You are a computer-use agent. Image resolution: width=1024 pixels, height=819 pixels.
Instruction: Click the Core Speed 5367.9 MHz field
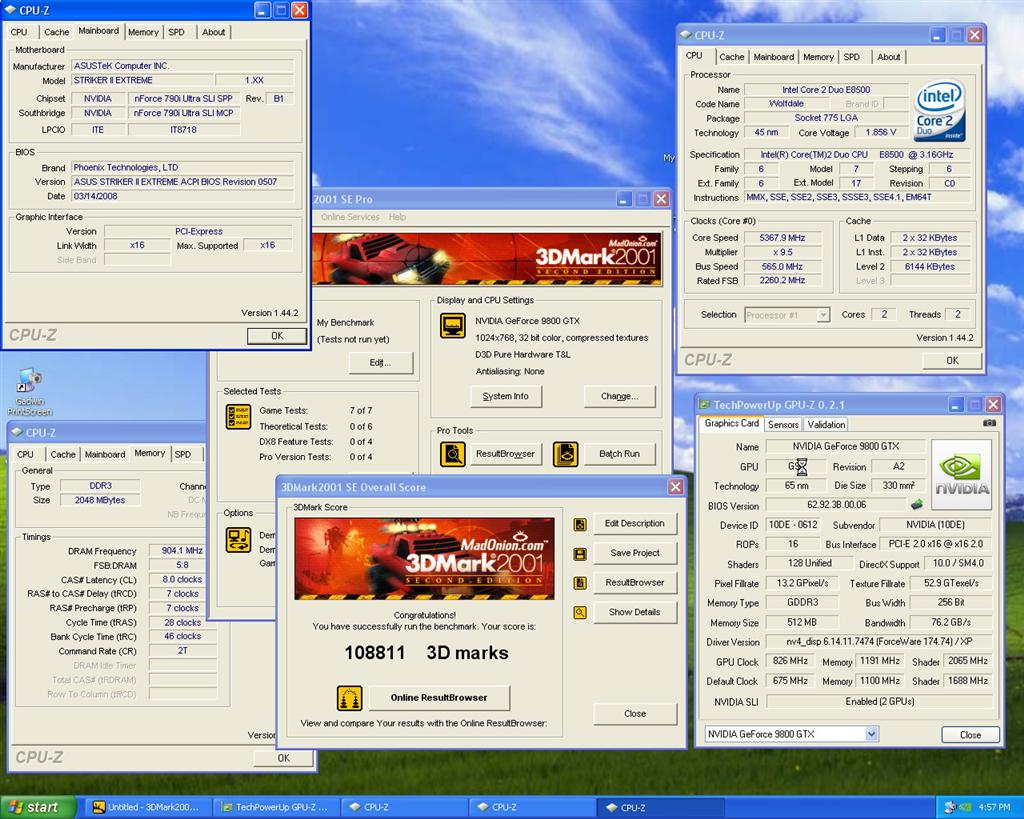coord(782,238)
